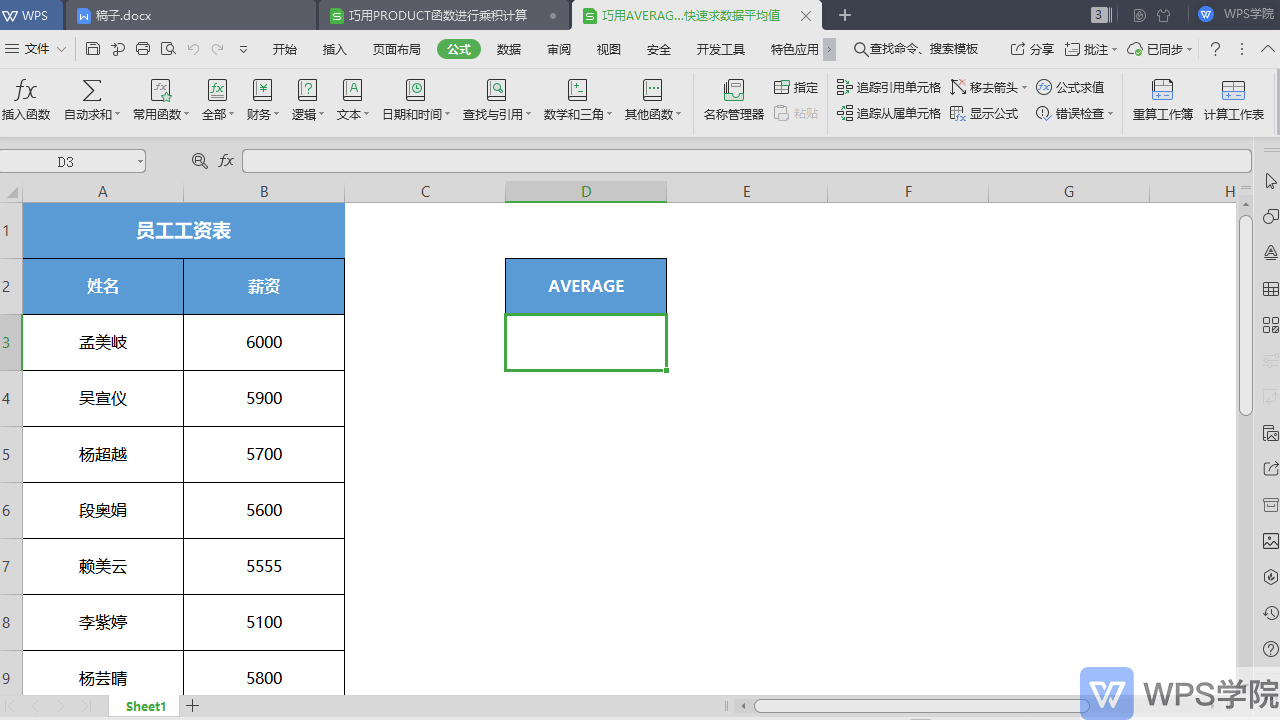Click the 分享 share button

click(x=1034, y=48)
